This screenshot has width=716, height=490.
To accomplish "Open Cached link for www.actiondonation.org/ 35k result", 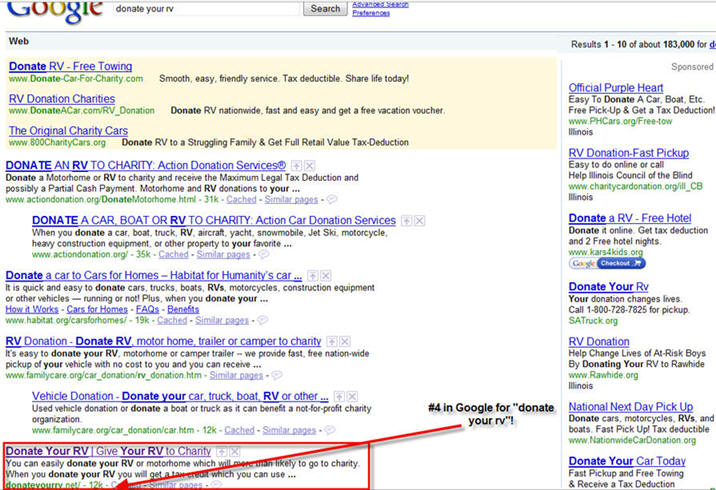I will [x=173, y=254].
